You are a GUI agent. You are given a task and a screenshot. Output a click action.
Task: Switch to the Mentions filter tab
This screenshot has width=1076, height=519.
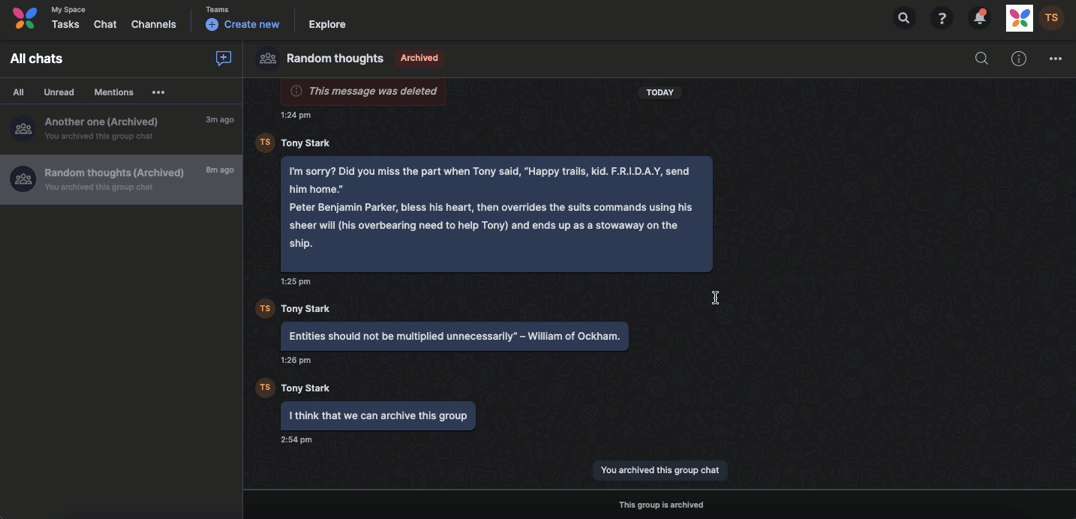coord(114,92)
